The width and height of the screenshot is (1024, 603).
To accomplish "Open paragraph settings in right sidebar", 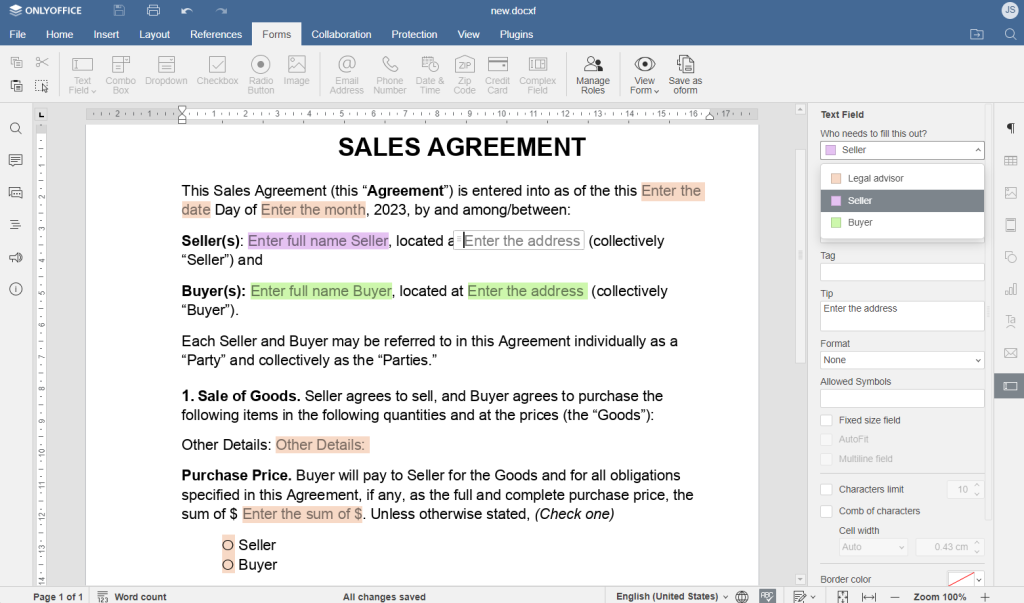I will 1010,128.
